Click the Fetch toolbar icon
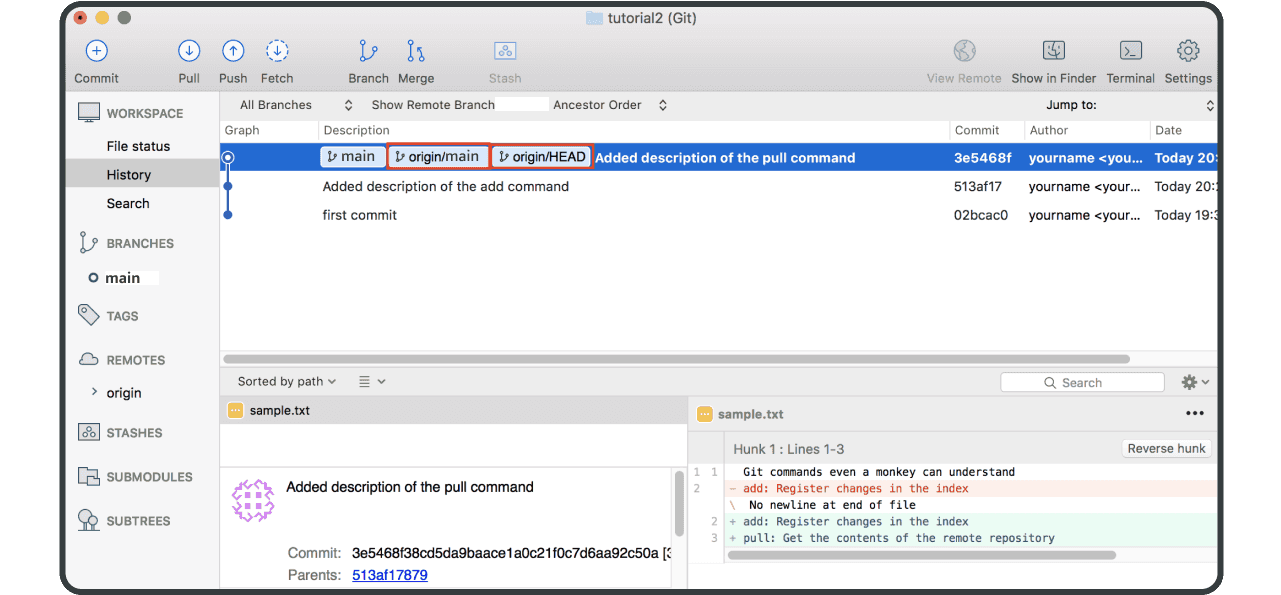This screenshot has width=1281, height=595. click(277, 51)
